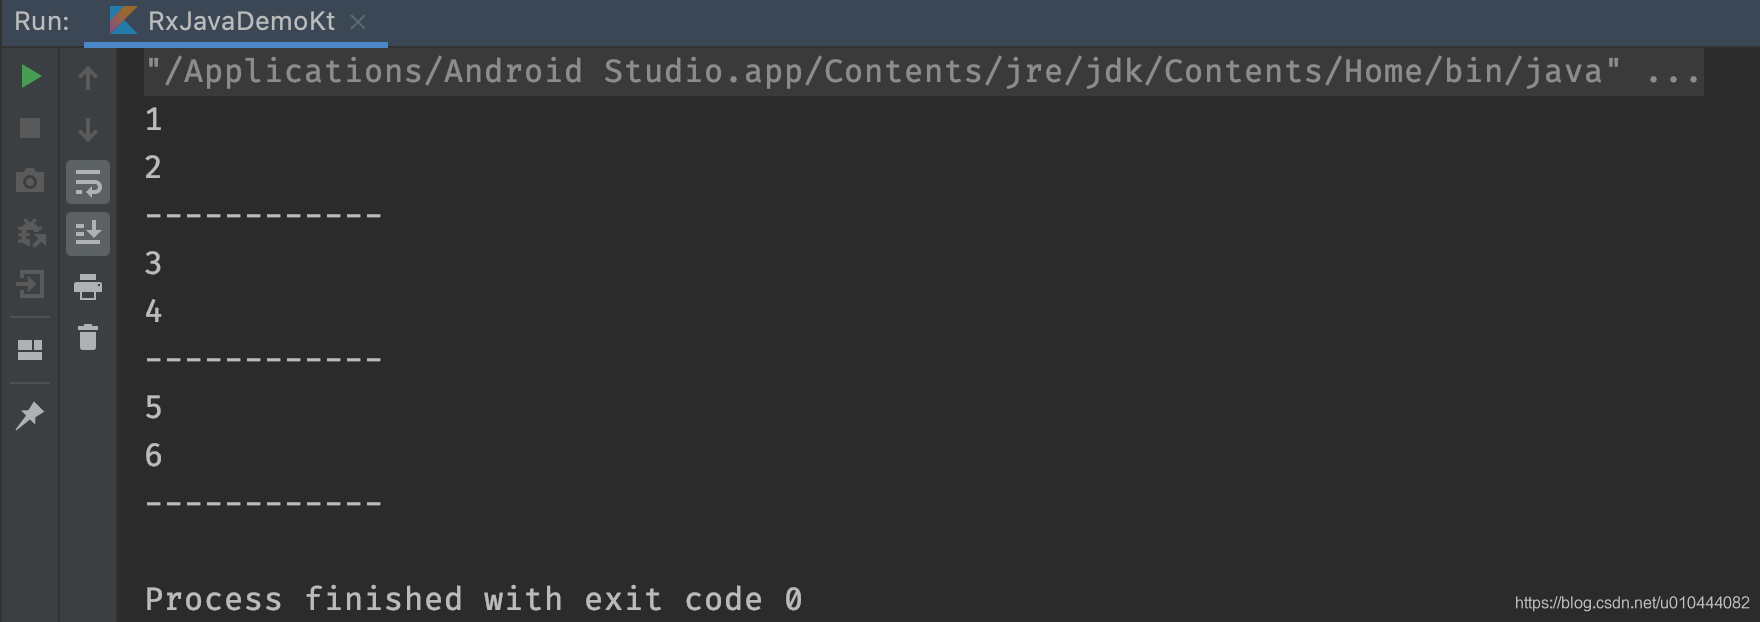The image size is (1760, 622).
Task: Navigate up the stack trace
Action: point(87,75)
